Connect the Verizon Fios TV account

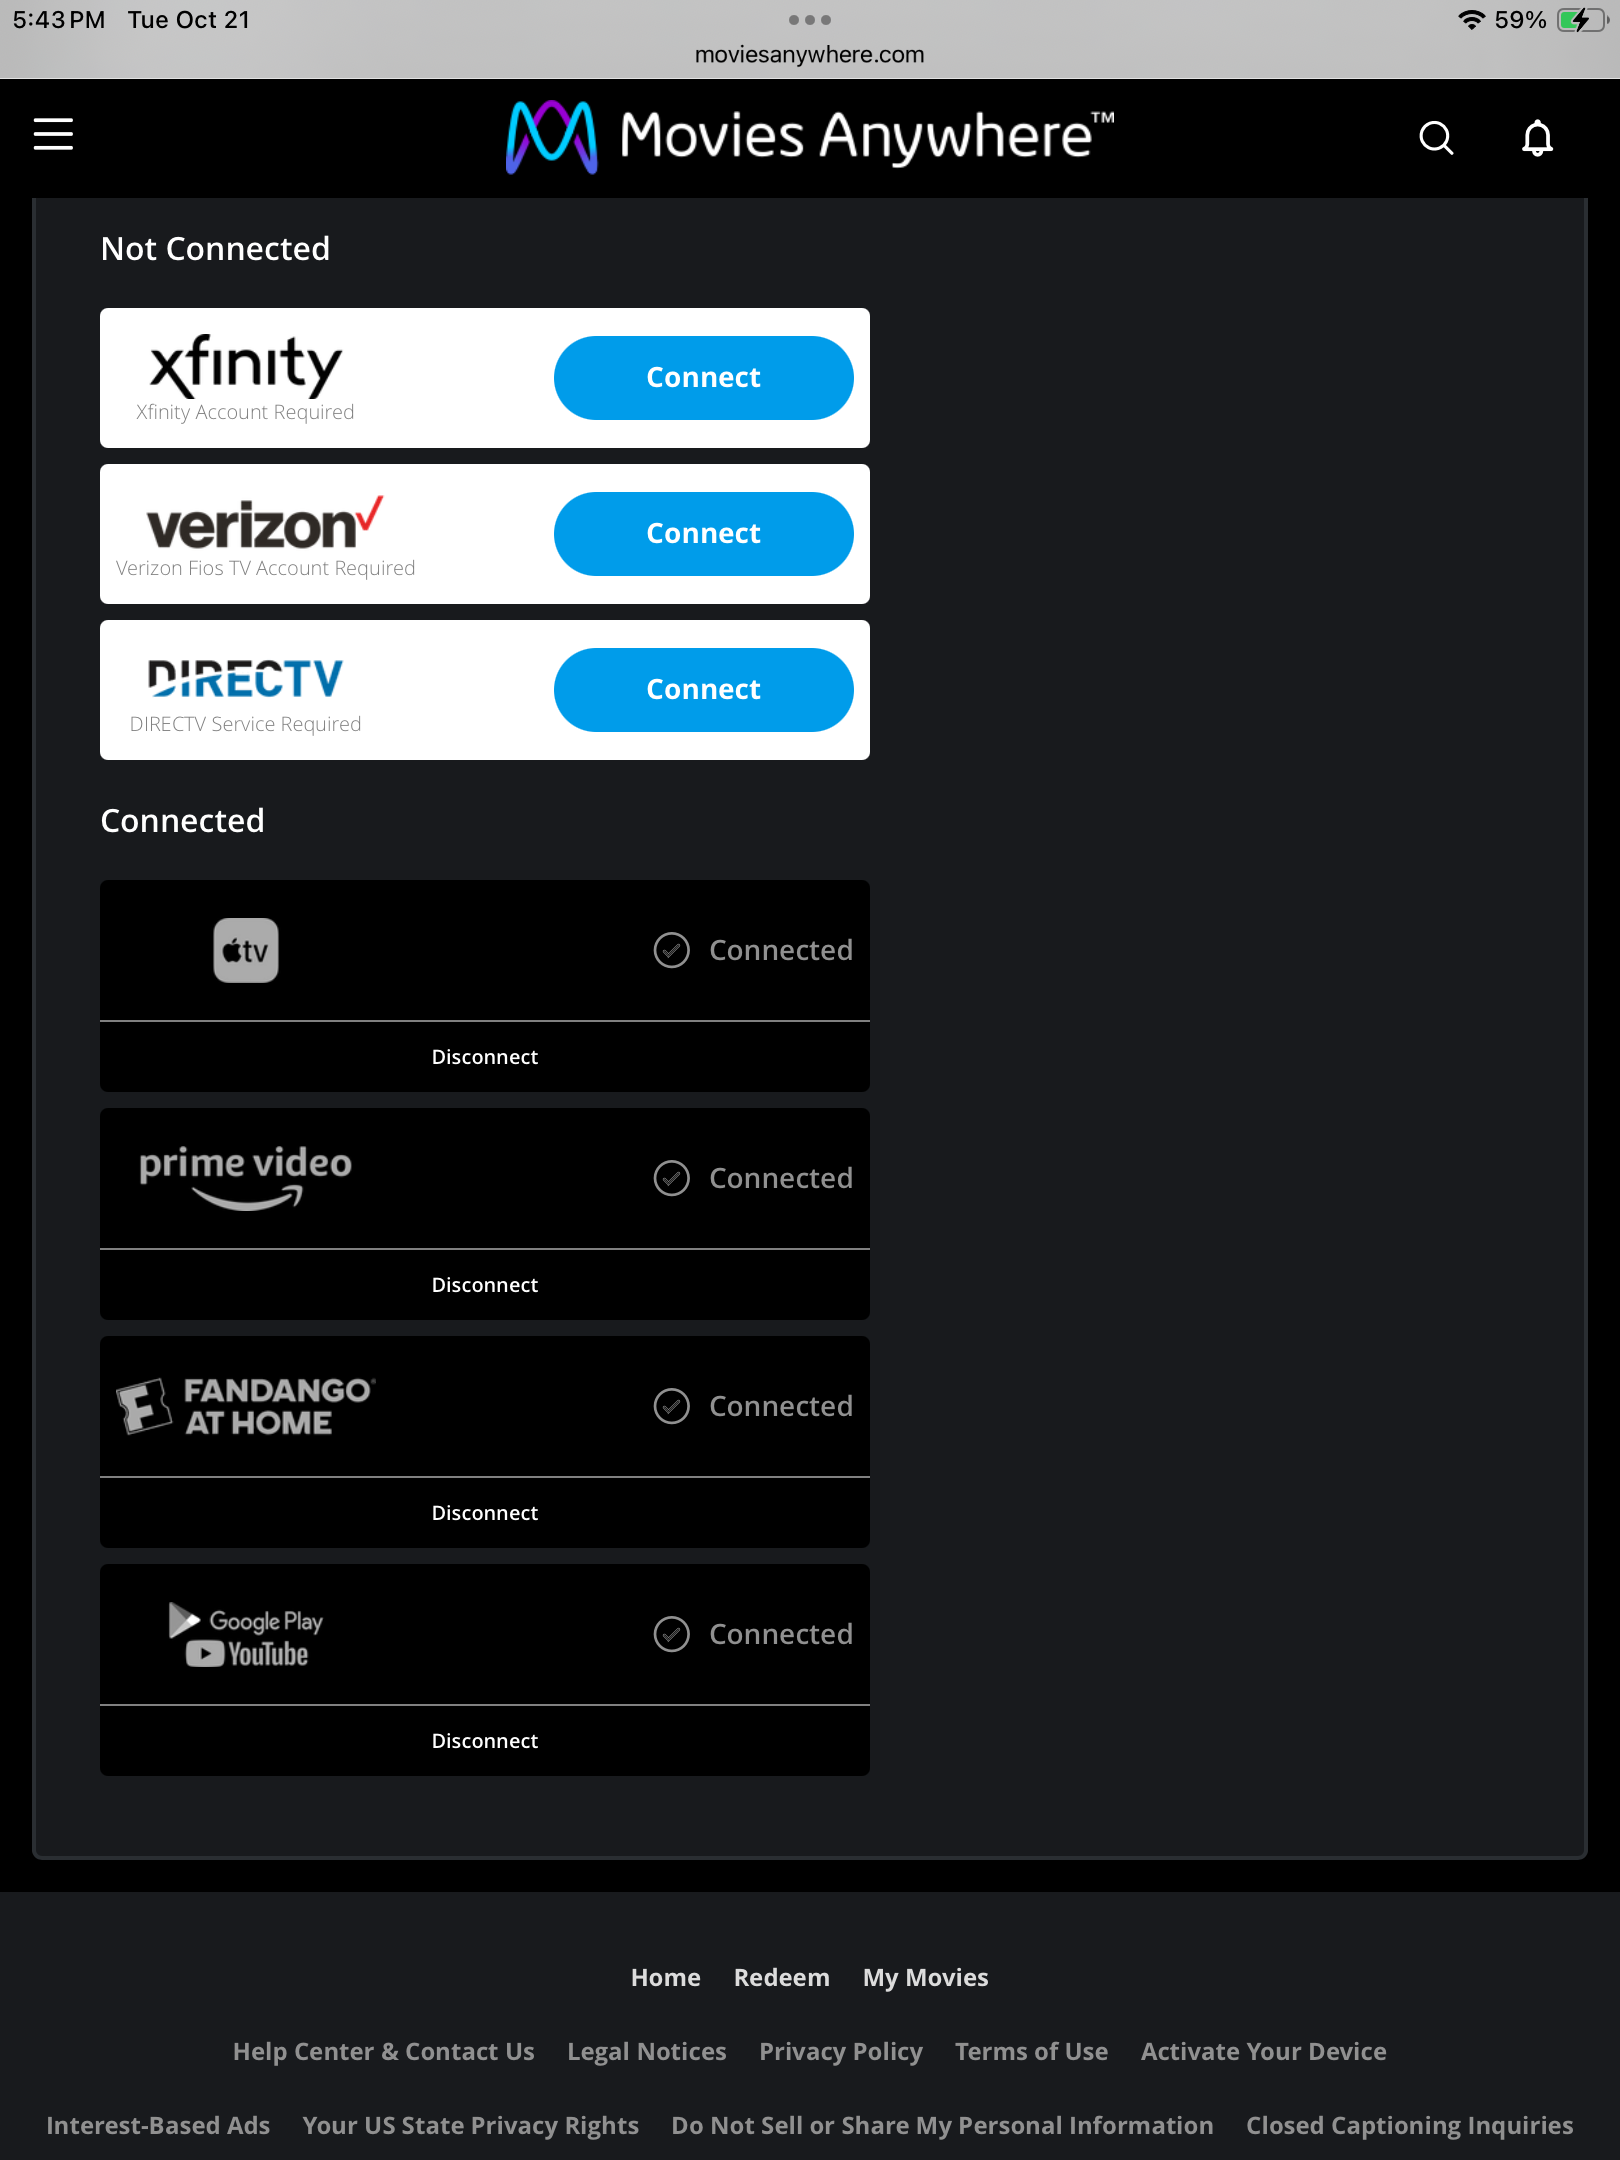(703, 534)
